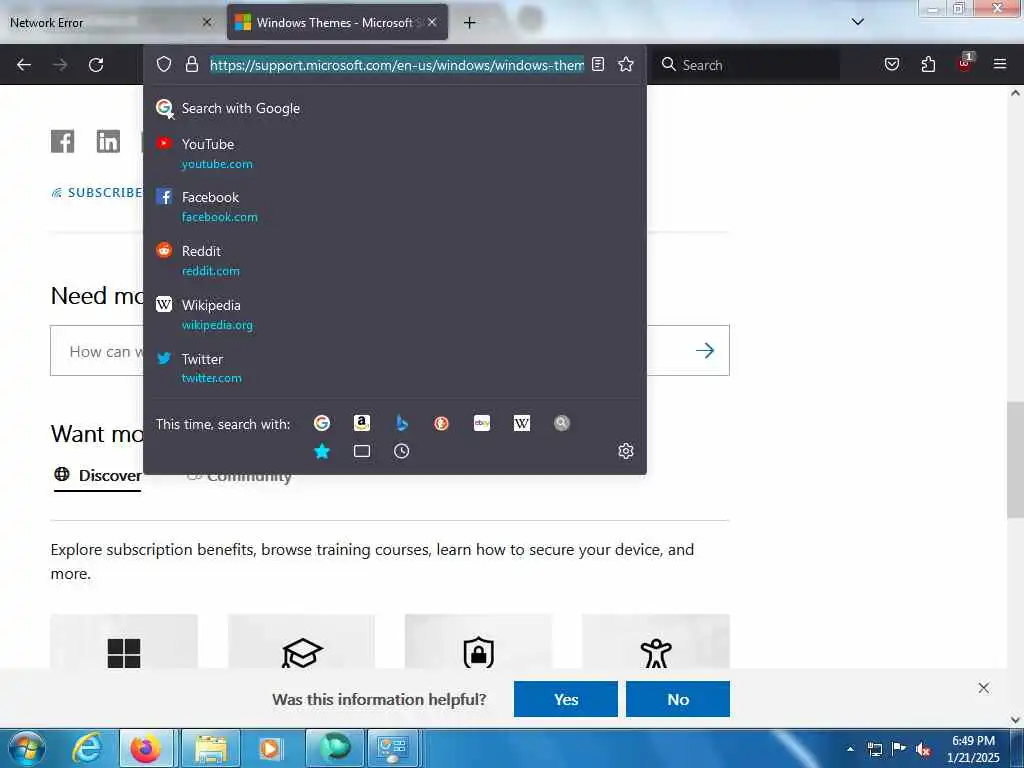Open the graduation cap training card

coord(302,641)
